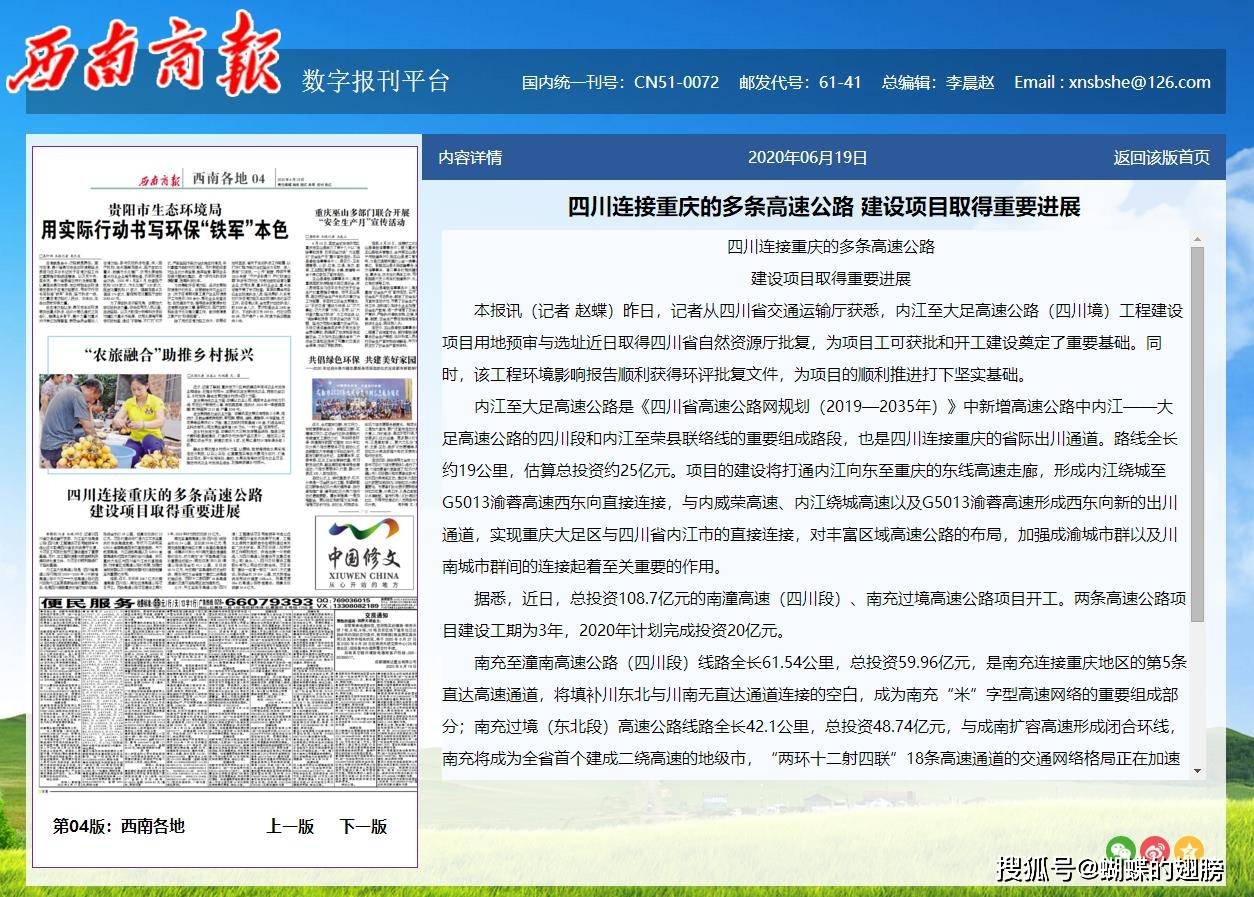
Task: Click the 数字报刊平台 title text
Action: click(x=376, y=82)
